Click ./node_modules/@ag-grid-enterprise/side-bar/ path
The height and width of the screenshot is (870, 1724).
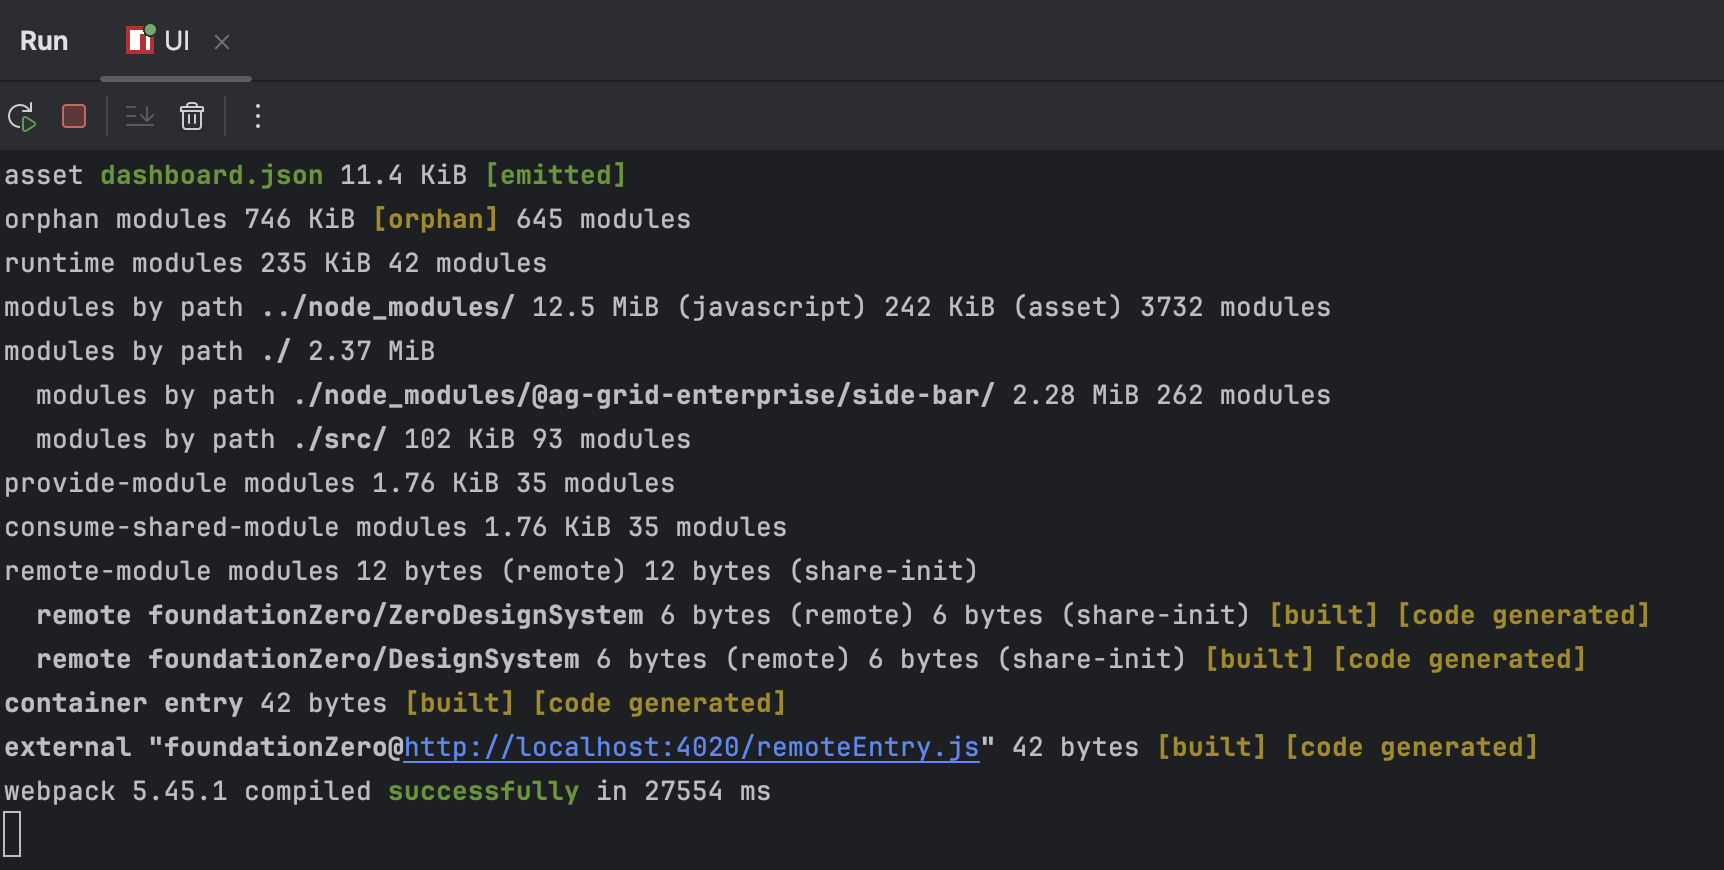pos(644,395)
